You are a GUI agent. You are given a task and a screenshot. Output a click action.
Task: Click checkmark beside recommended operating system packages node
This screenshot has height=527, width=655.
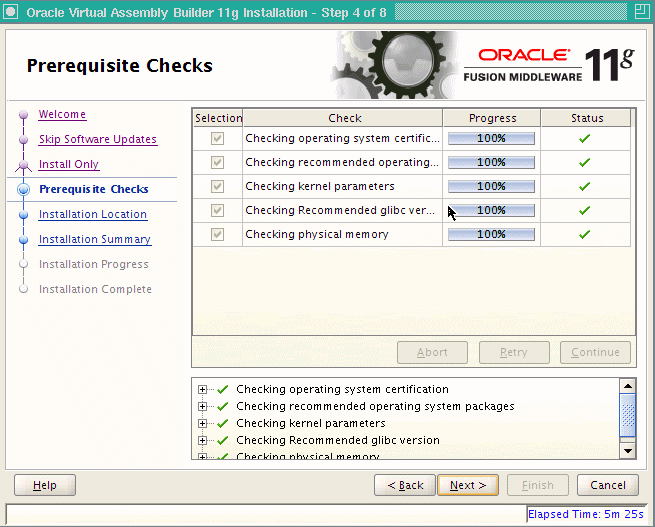[223, 406]
